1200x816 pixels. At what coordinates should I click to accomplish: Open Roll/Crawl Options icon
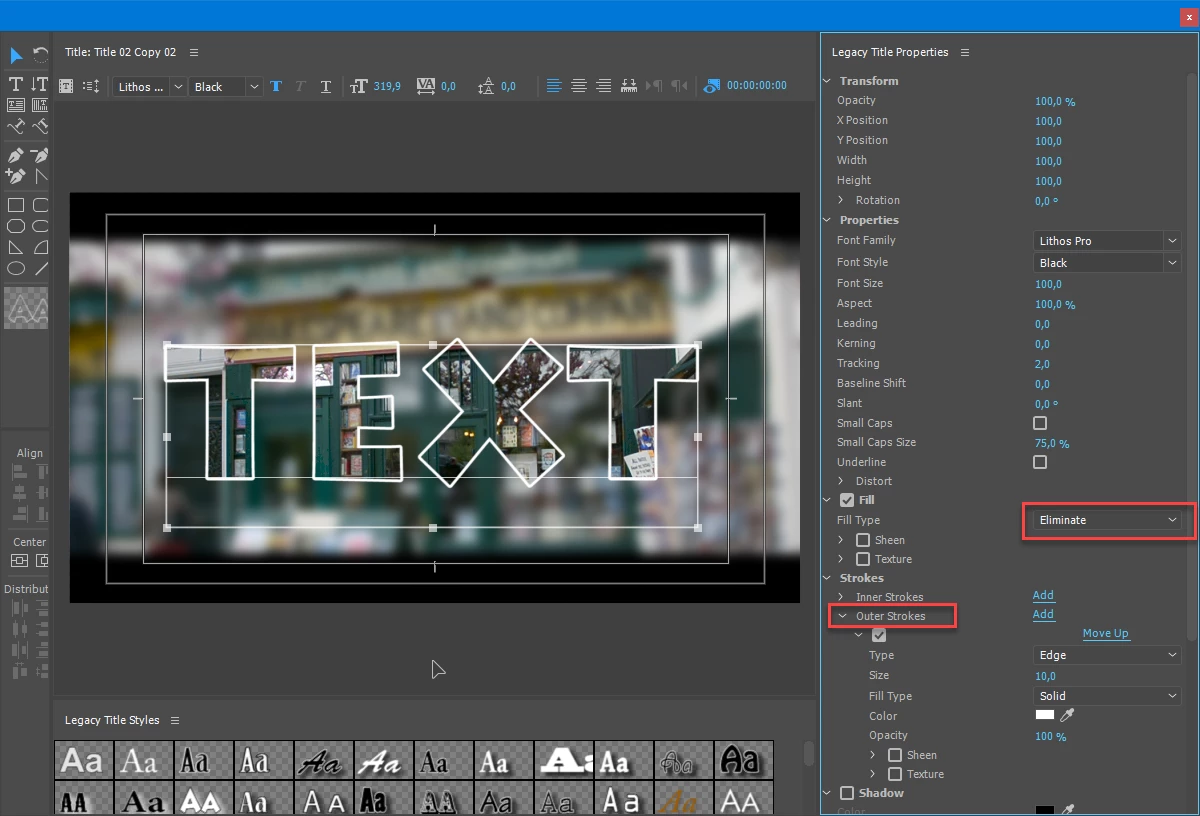(90, 86)
